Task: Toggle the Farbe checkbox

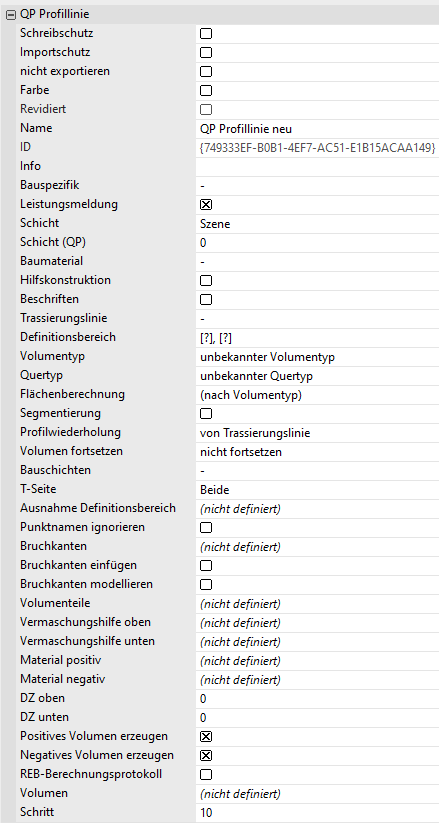Action: (x=206, y=91)
